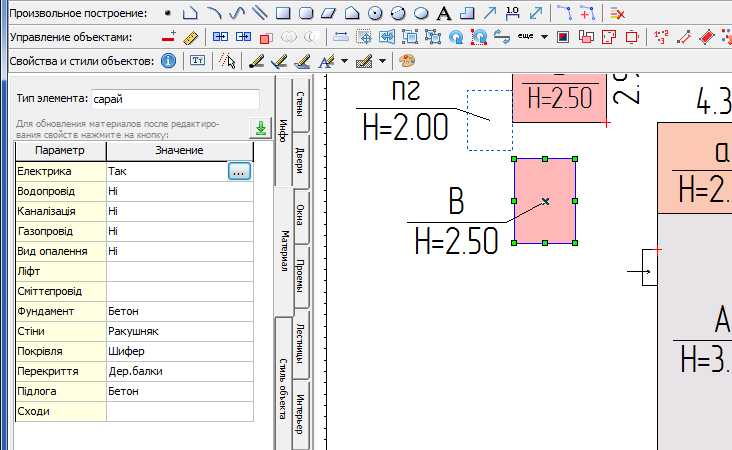Click the red X delete points icon
The image size is (732, 450).
[618, 13]
